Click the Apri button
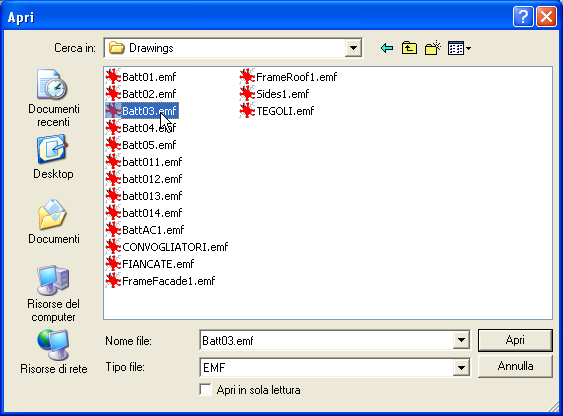Screen dimensions: 563x416 pyautogui.click(x=515, y=340)
